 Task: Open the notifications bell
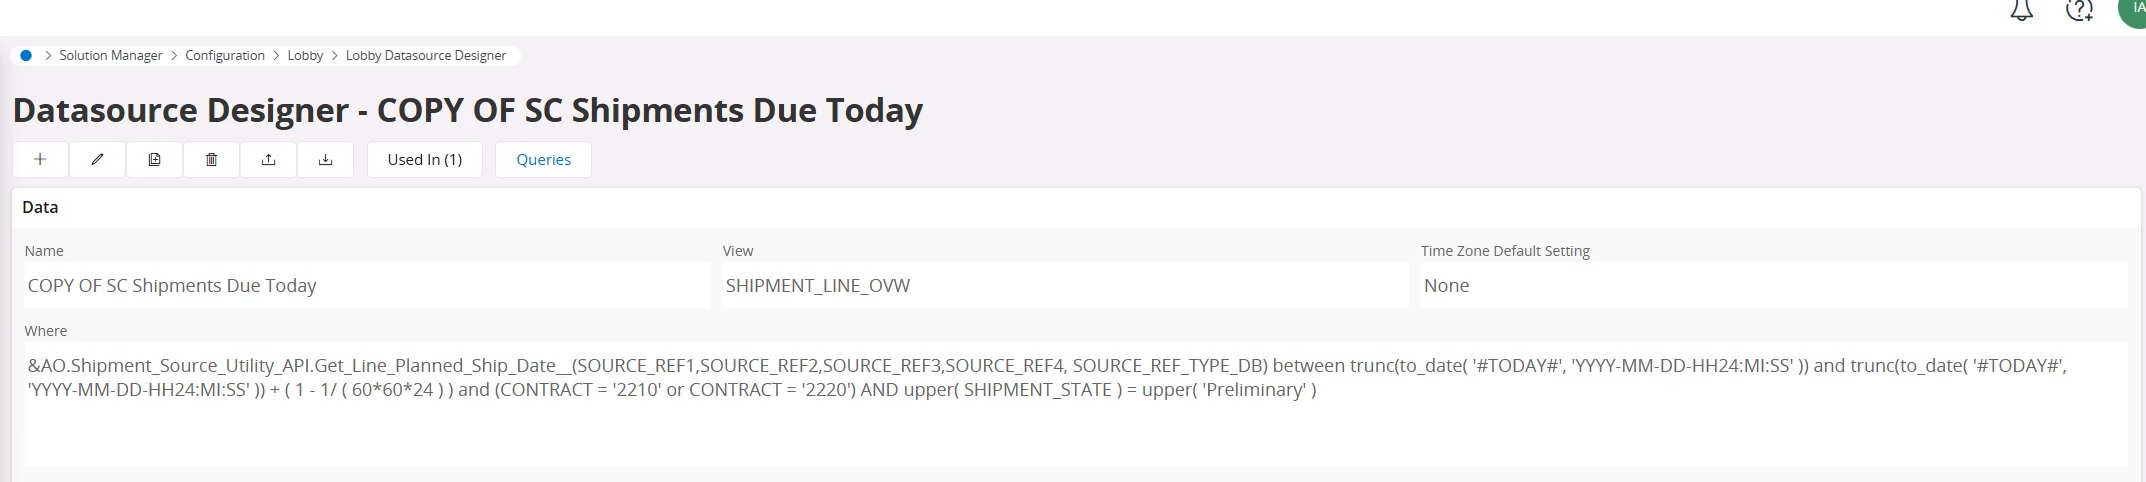[2022, 11]
